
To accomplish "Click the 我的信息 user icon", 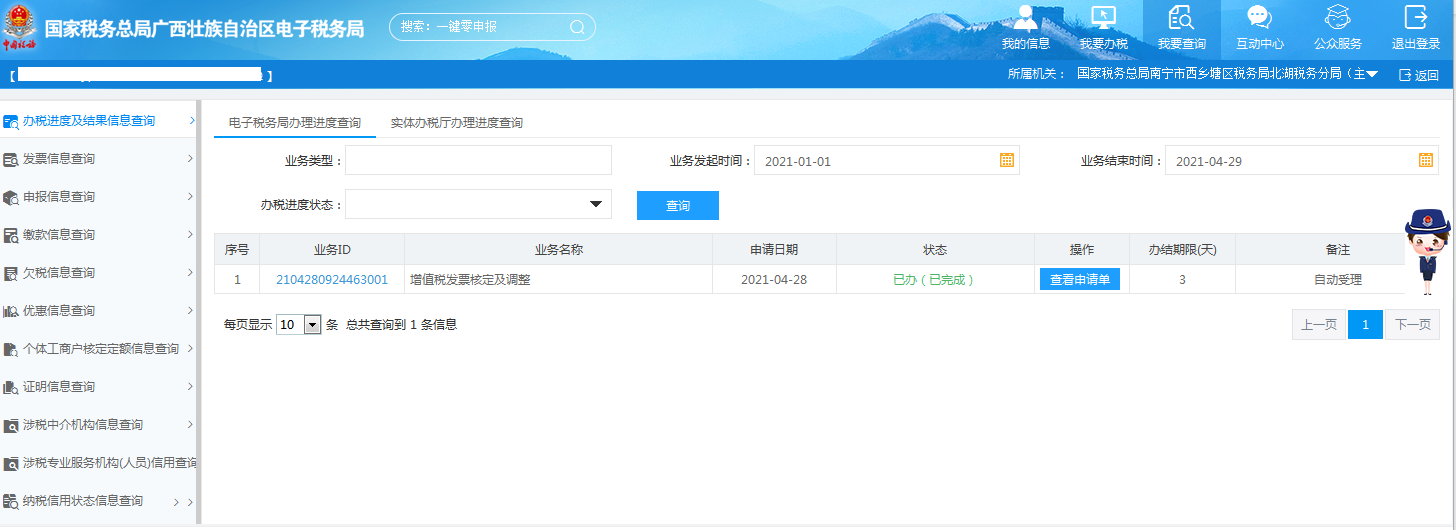I will coord(1025,18).
